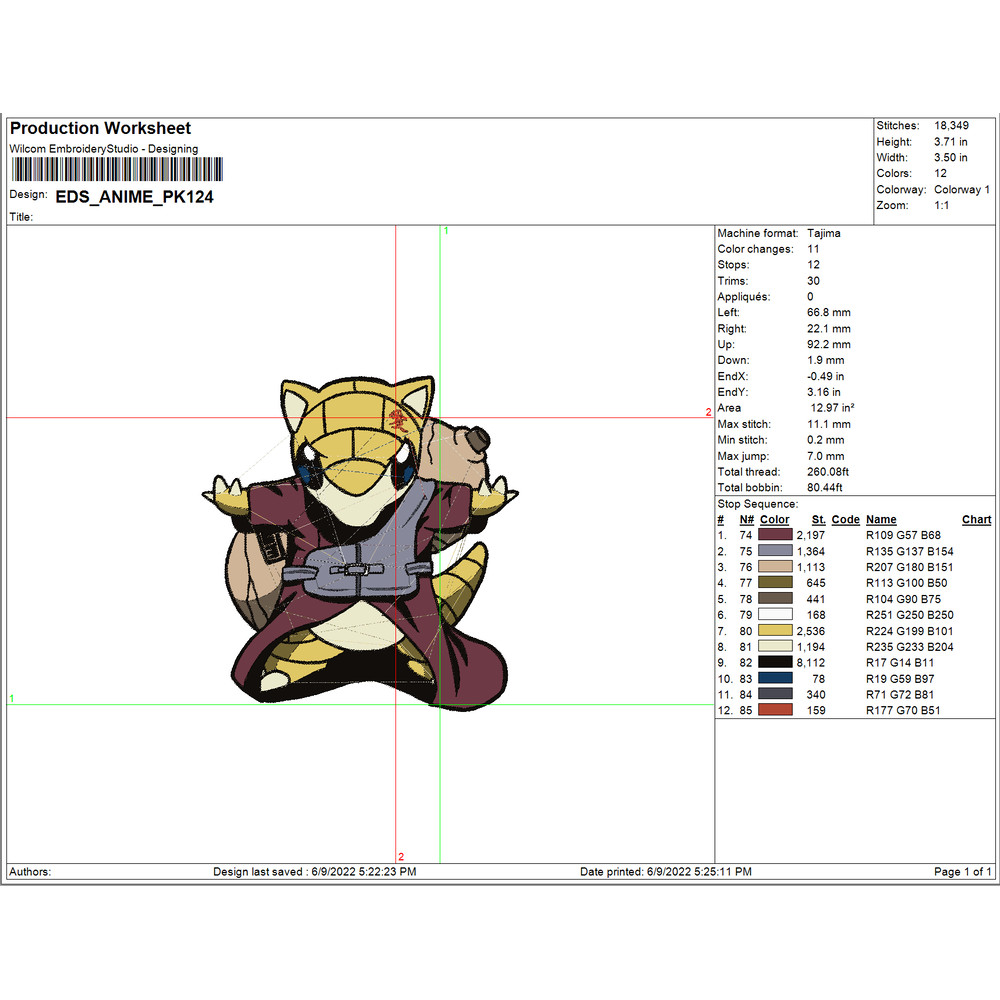Select the design name EDS_ANIME_PK124
Viewport: 1000px width, 1000px height.
(134, 197)
